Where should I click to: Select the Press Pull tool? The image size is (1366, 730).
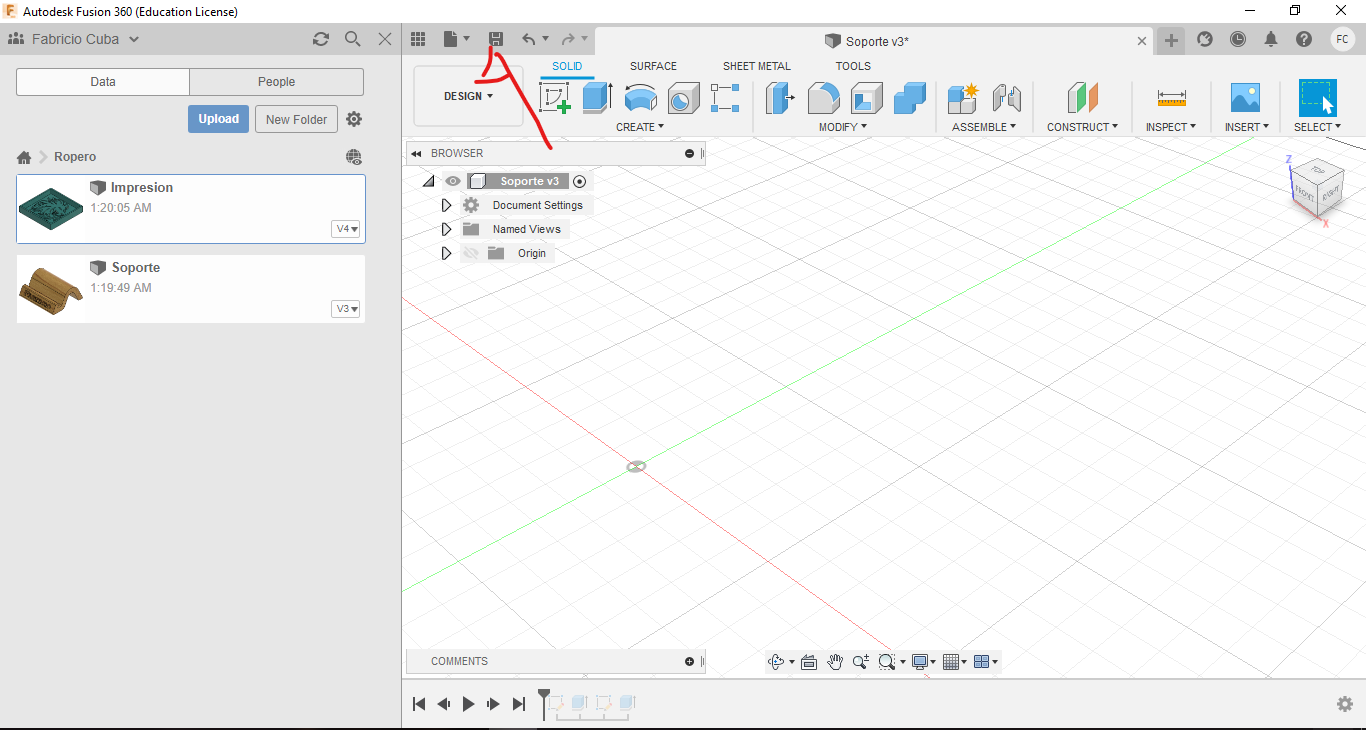point(780,98)
